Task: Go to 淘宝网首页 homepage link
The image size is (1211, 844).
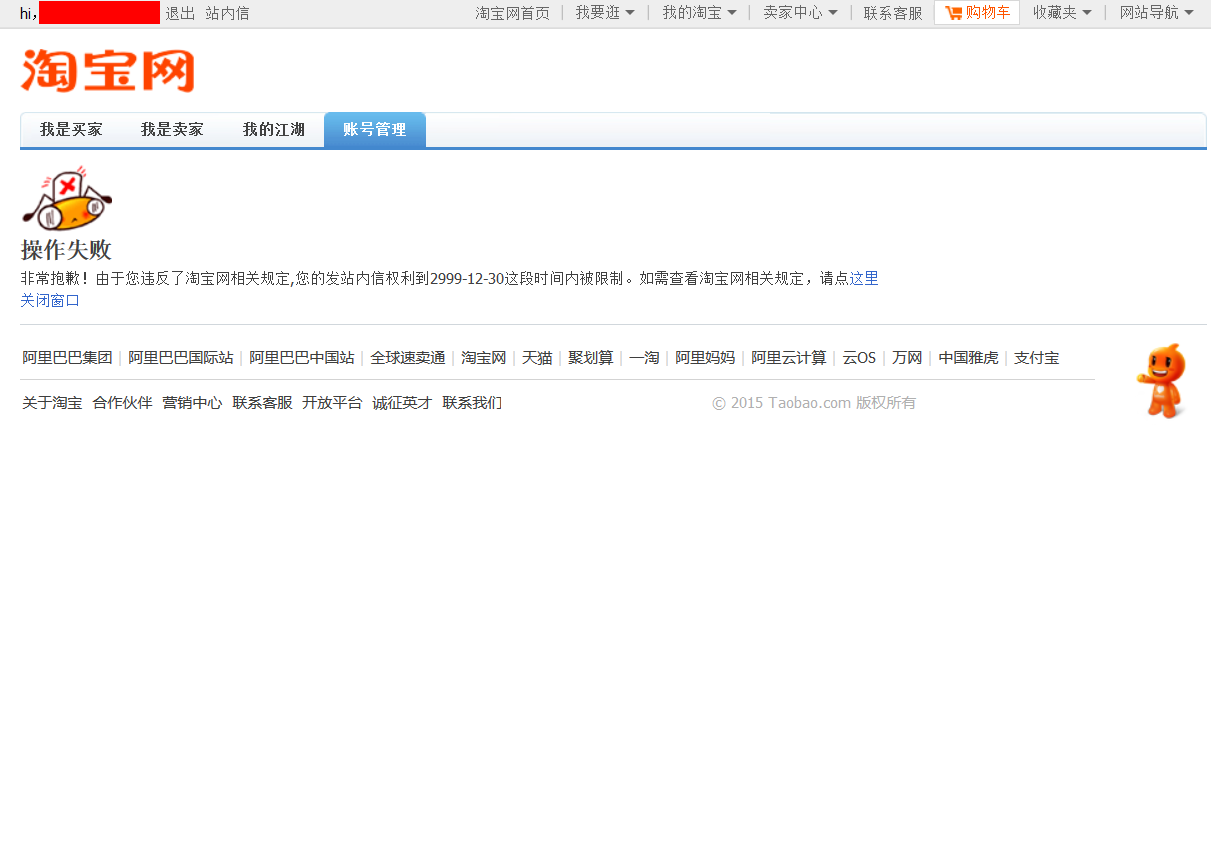Action: pos(512,13)
